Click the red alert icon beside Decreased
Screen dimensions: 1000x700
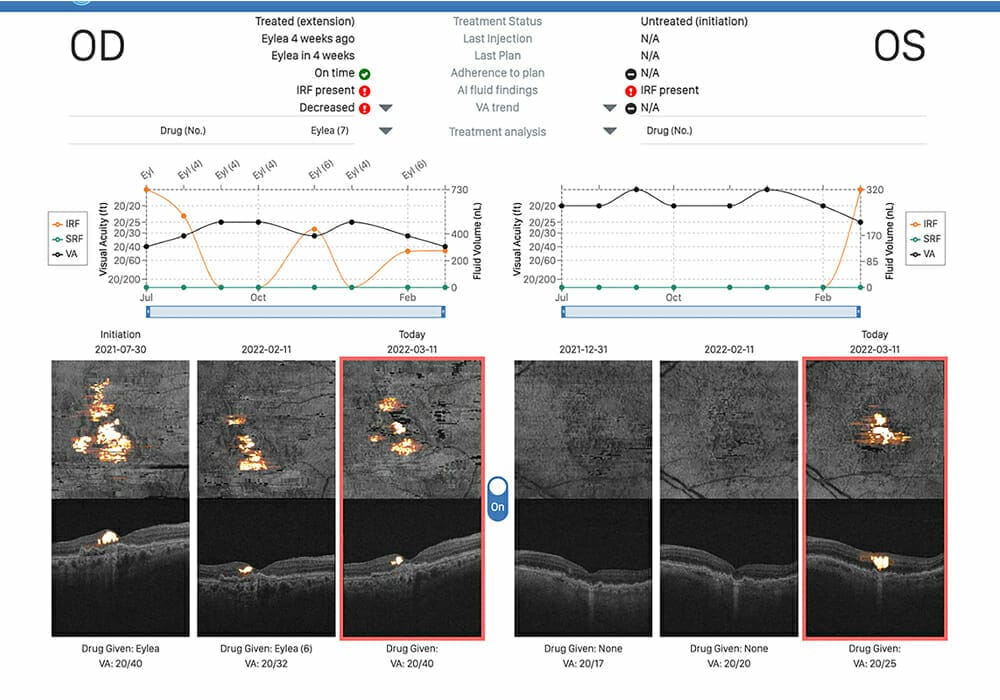tap(365, 108)
